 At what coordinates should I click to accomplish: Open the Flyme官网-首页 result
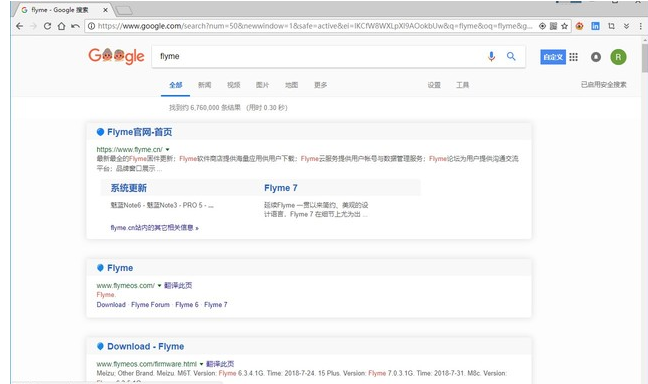tap(140, 132)
